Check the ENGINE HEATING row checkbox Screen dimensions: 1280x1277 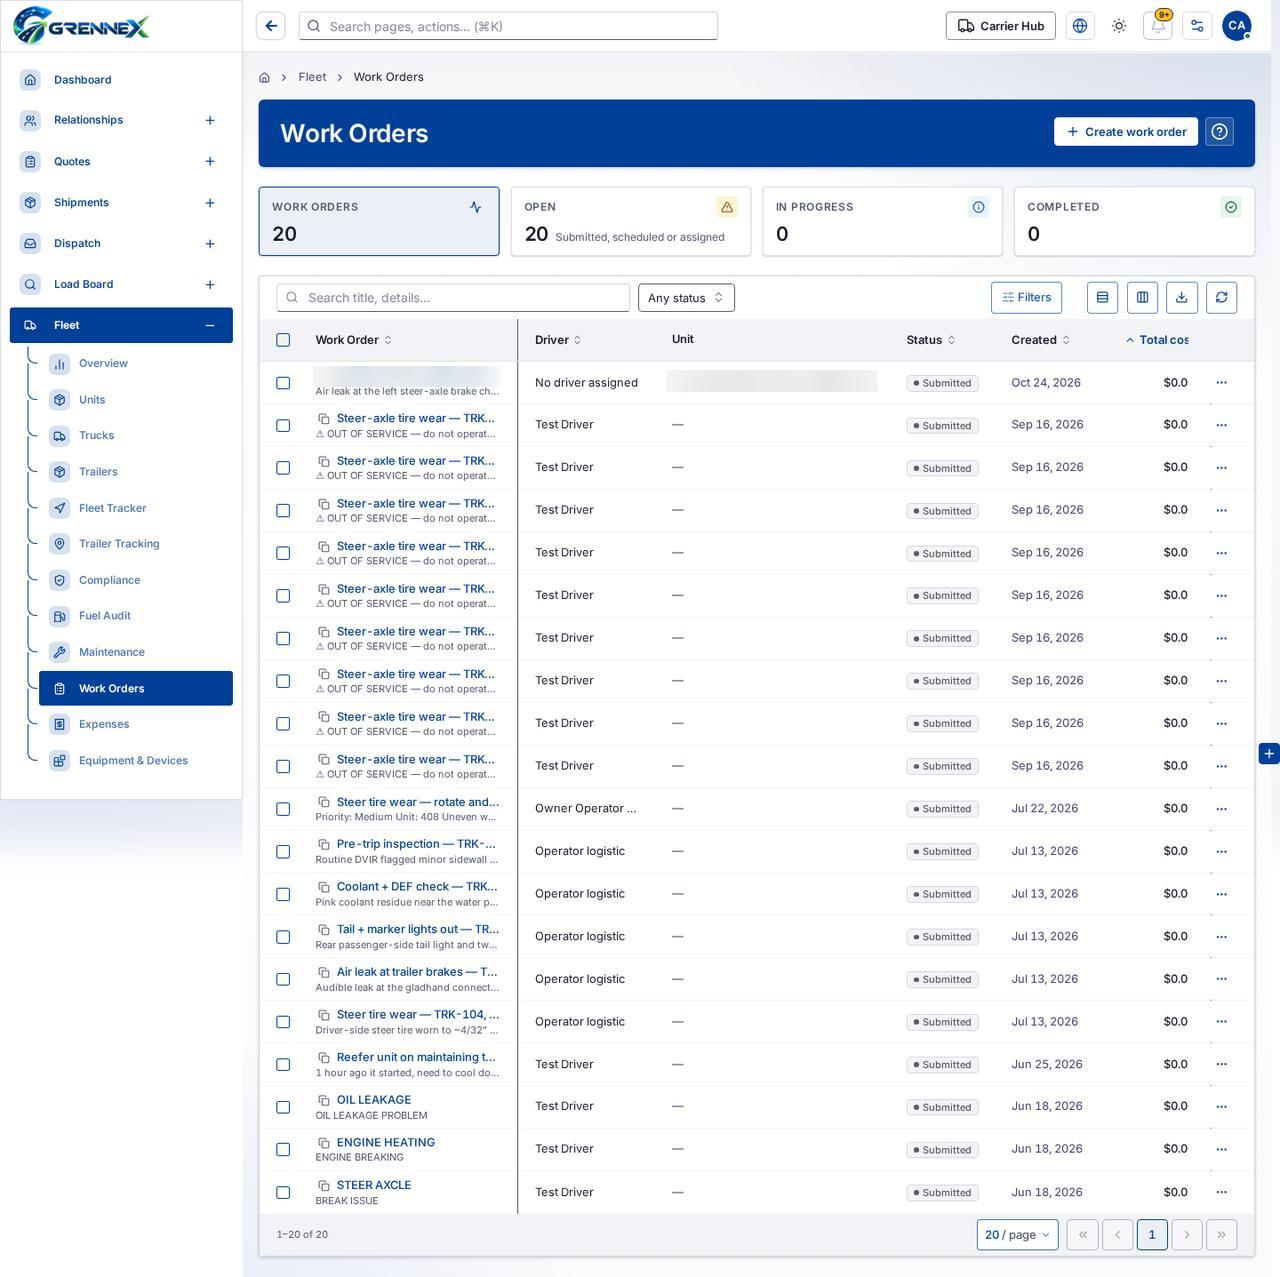(283, 1150)
